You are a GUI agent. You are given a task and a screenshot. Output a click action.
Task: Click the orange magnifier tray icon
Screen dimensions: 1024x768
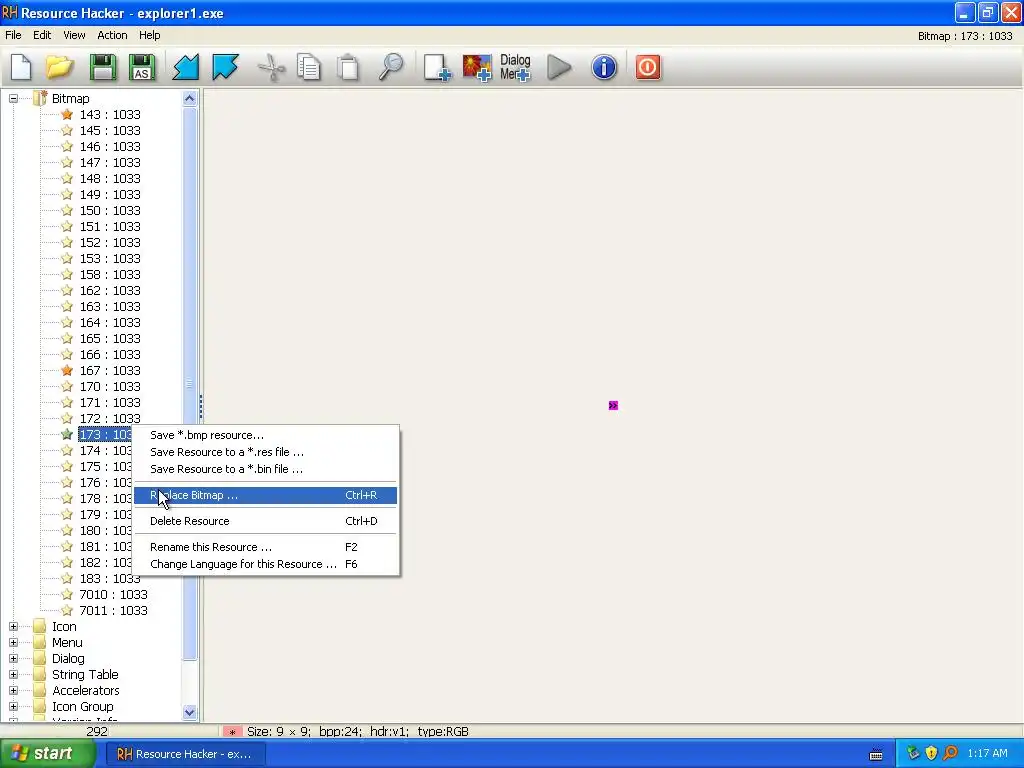click(950, 754)
